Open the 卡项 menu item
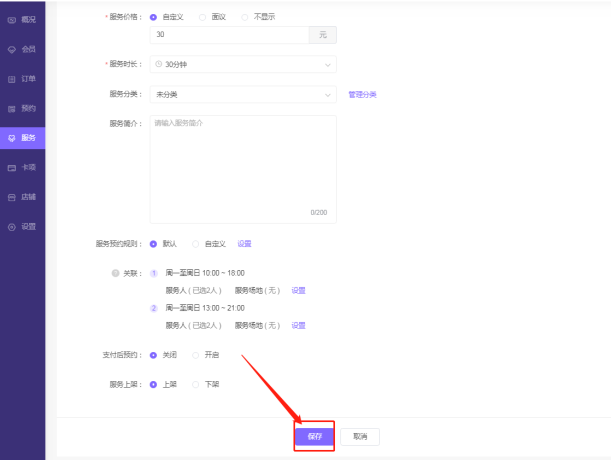The width and height of the screenshot is (612, 460). (x=23, y=167)
